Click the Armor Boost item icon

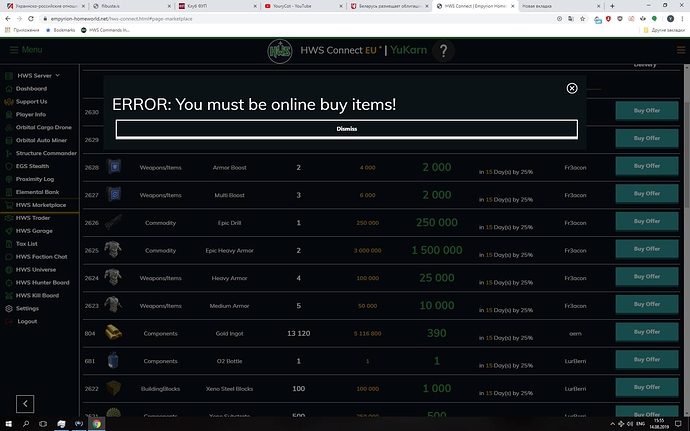114,167
